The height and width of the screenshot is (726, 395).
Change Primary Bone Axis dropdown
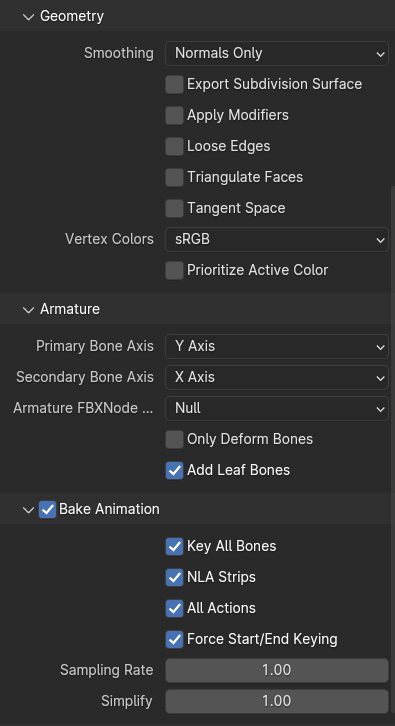pos(277,346)
